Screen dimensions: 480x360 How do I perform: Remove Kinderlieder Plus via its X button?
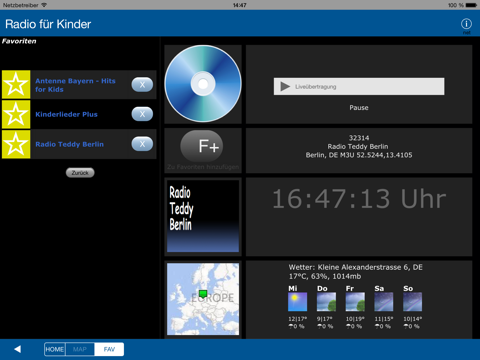(x=142, y=114)
